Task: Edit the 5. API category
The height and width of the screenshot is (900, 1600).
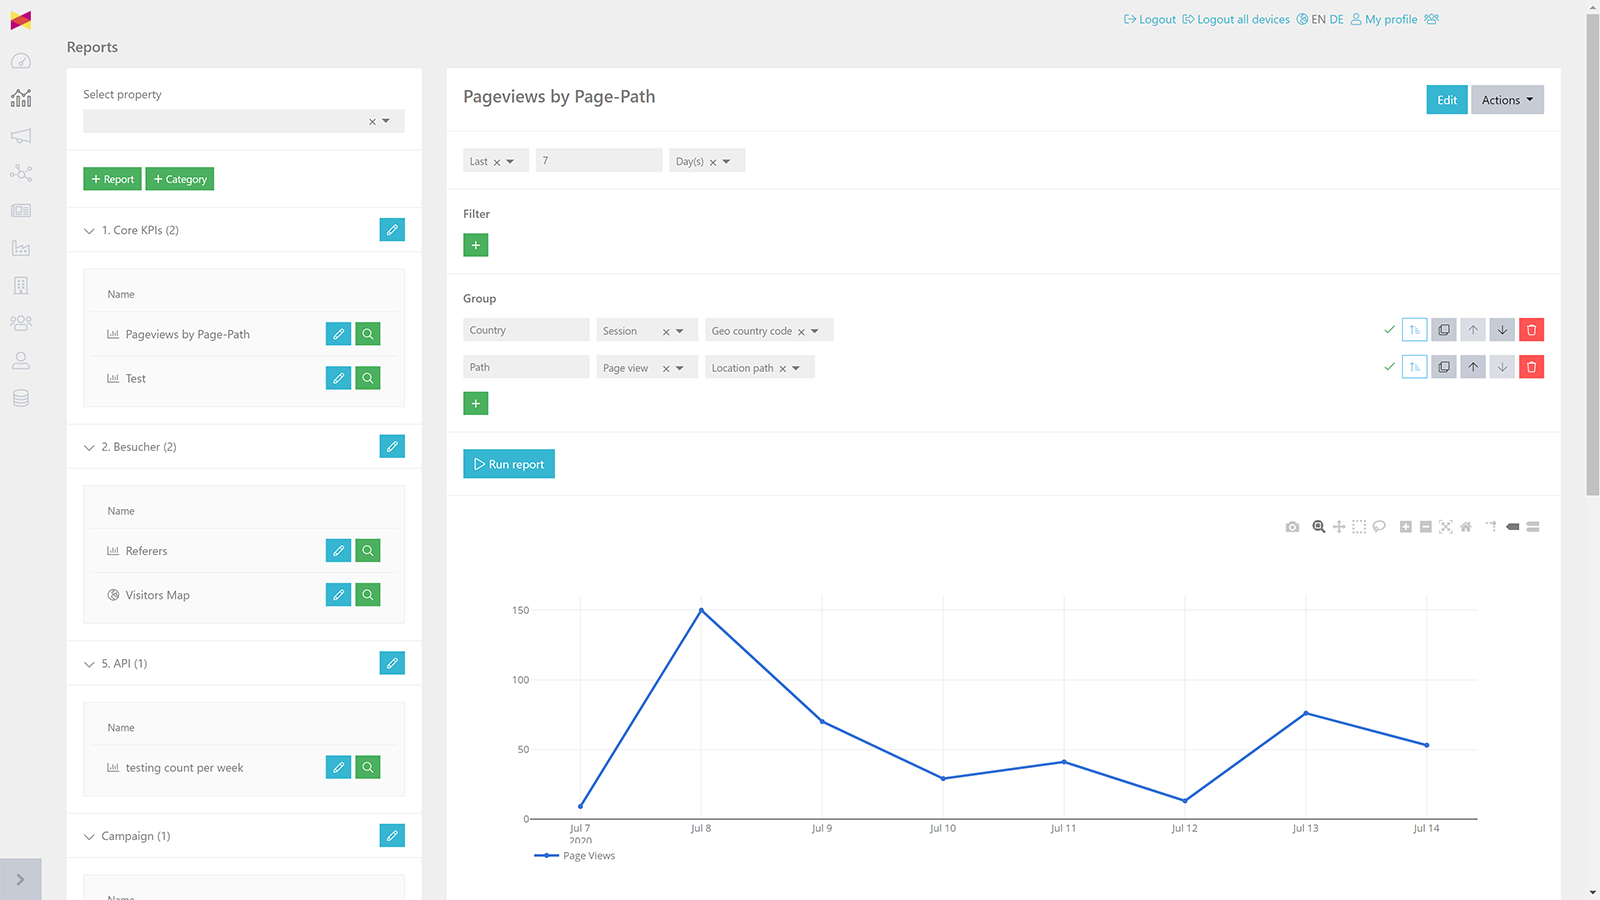Action: 392,663
